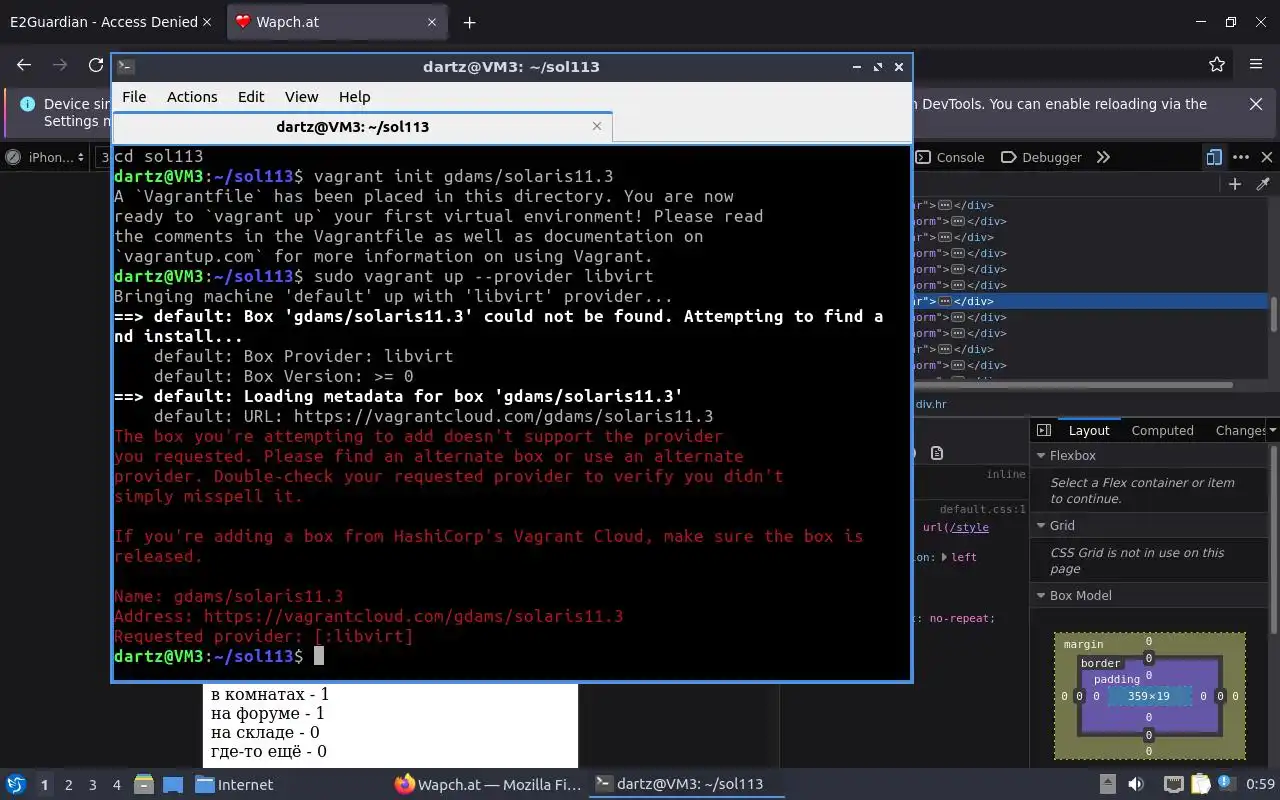Click div.hr breadcrumb
The image size is (1280, 800).
point(931,404)
